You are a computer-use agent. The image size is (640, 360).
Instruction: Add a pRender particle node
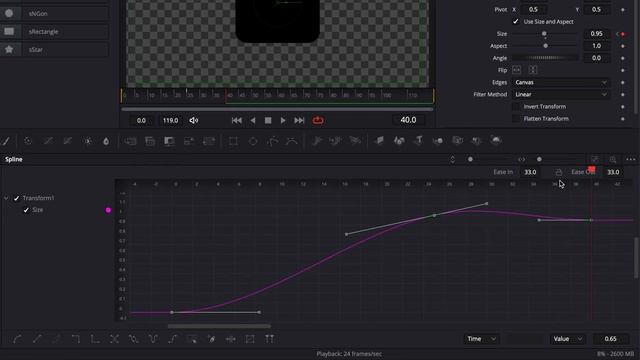point(356,141)
